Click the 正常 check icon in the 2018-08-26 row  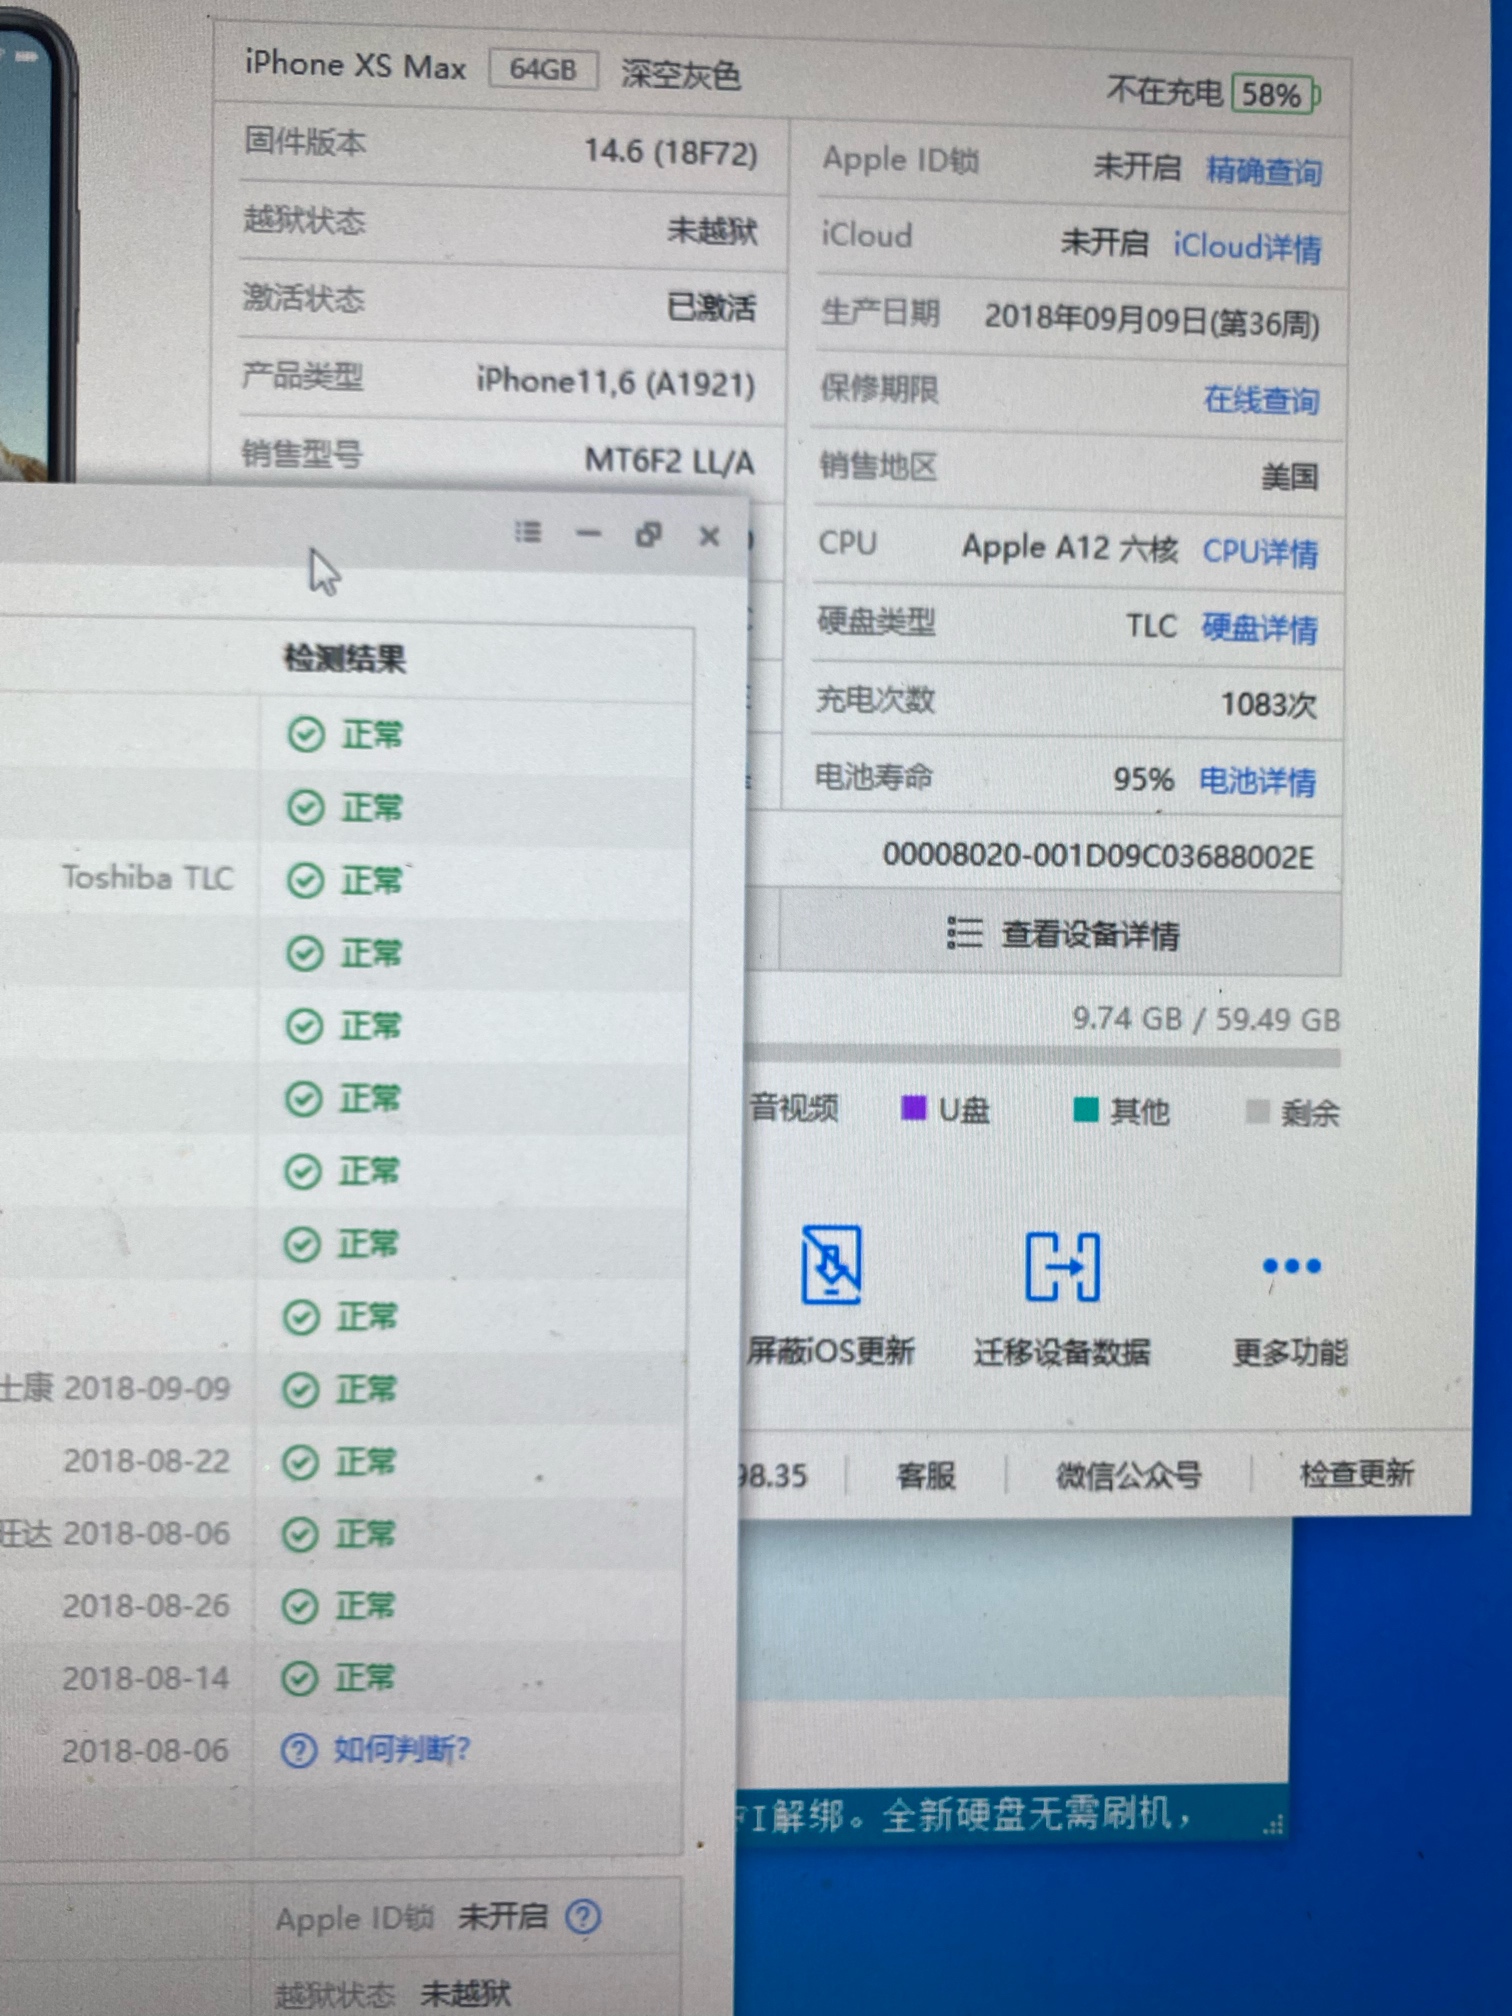point(299,1607)
